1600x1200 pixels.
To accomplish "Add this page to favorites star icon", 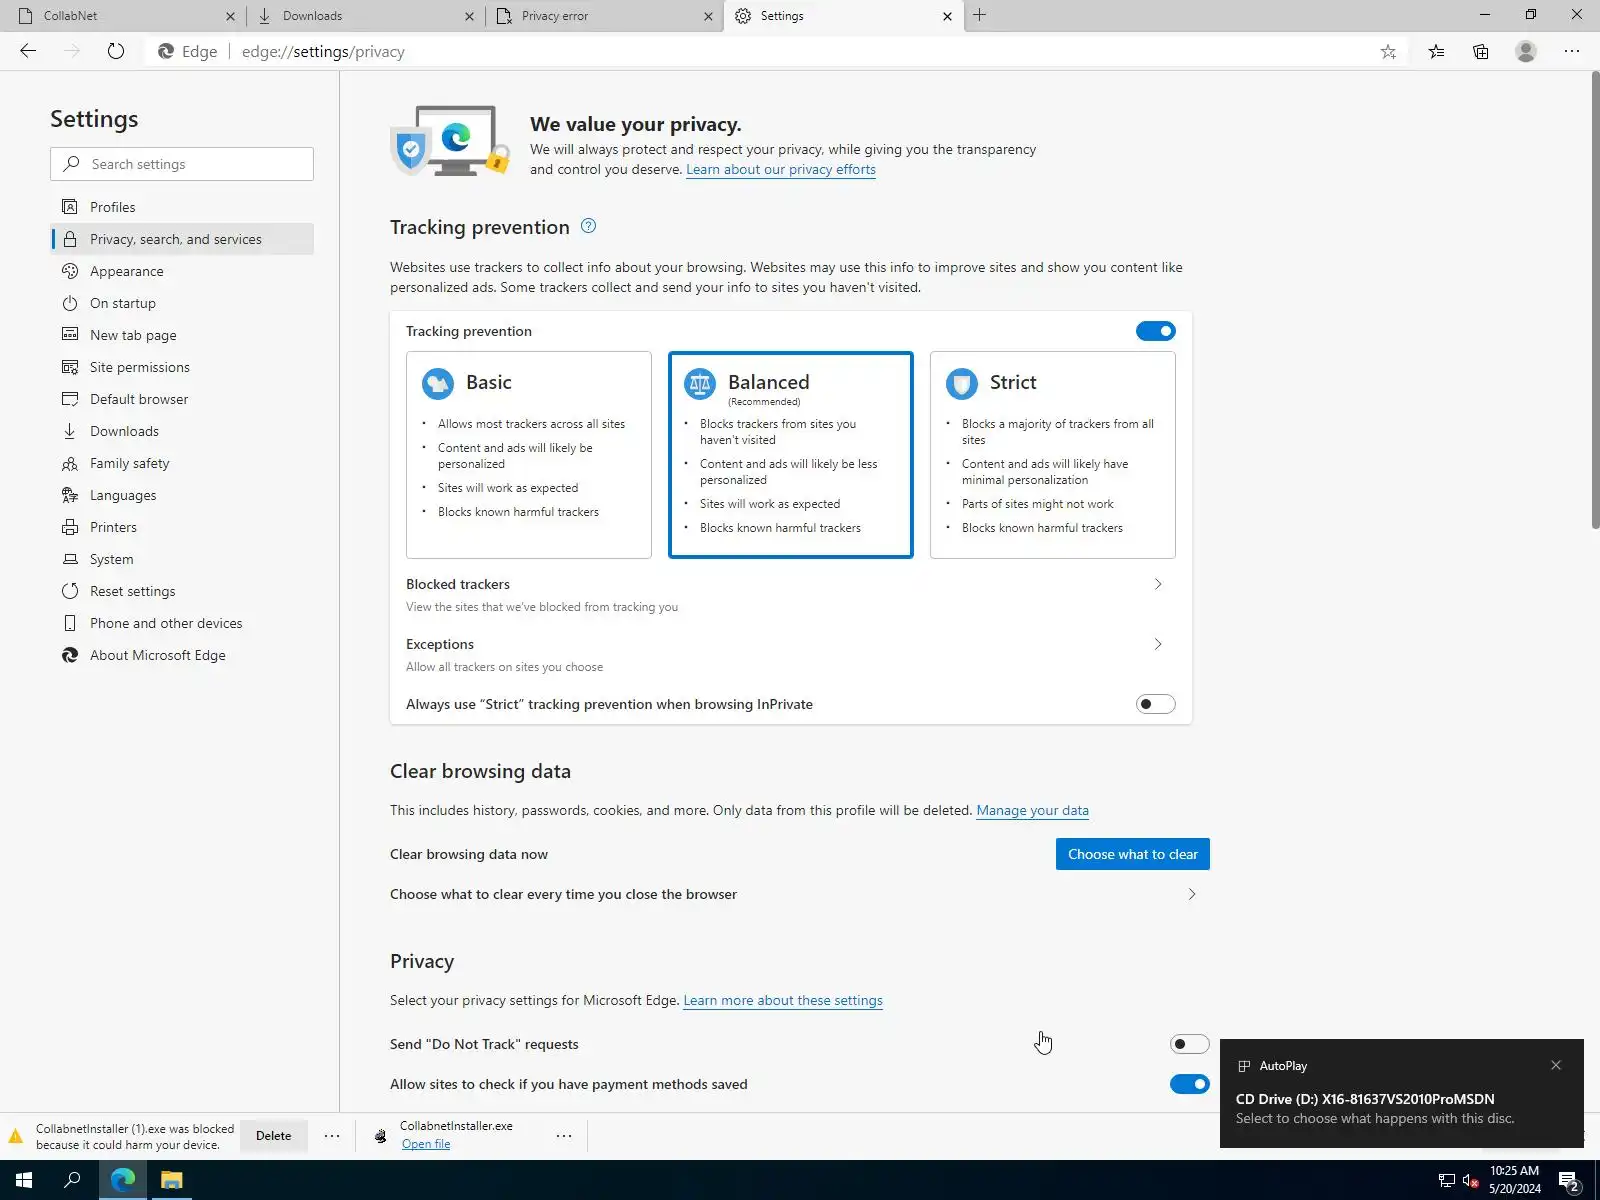I will (x=1388, y=52).
